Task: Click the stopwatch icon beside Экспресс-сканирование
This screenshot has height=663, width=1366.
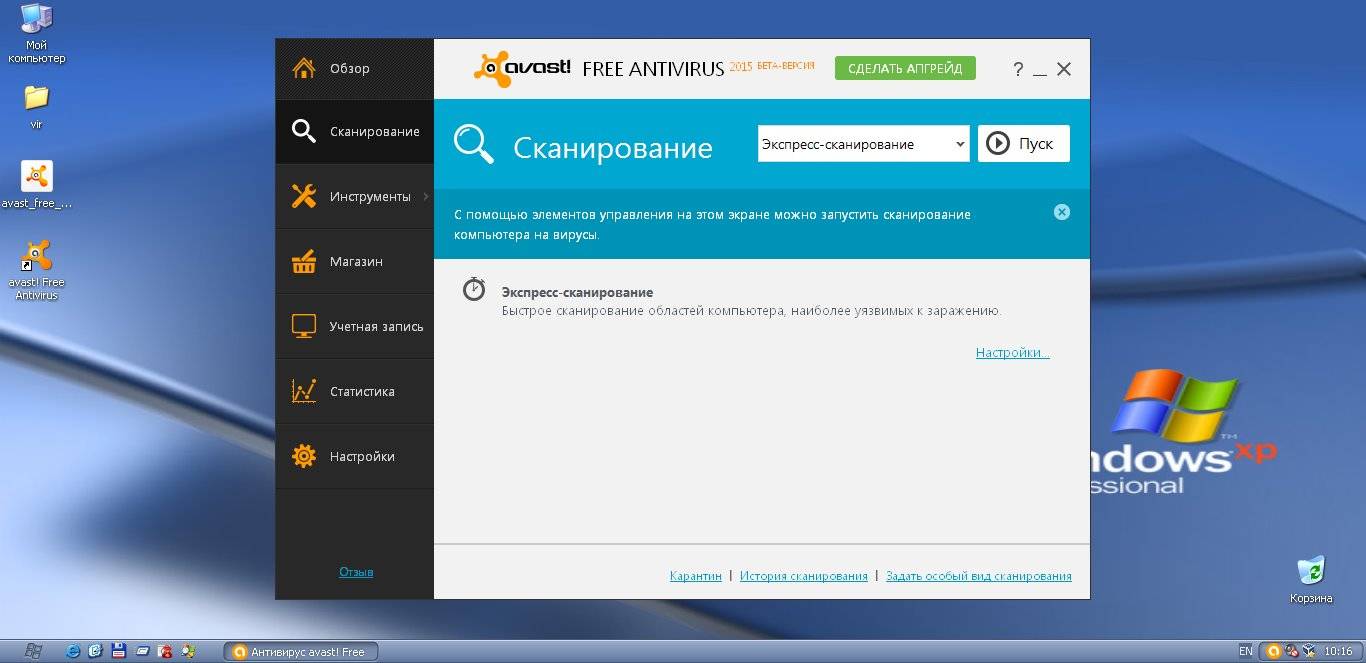Action: [474, 290]
